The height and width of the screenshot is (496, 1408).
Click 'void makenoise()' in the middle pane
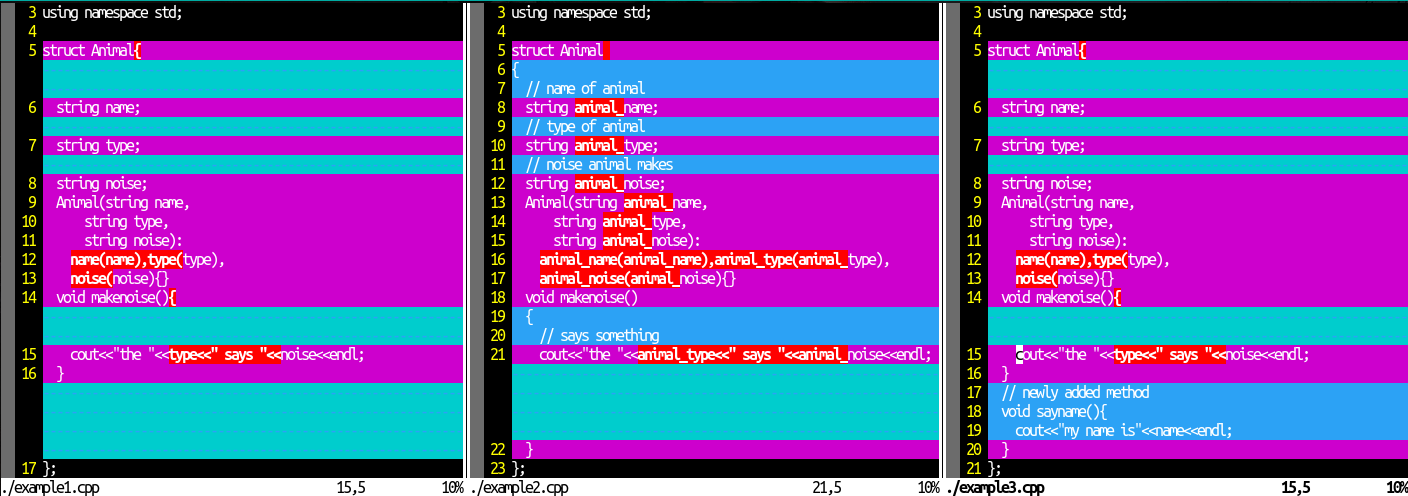coord(582,297)
